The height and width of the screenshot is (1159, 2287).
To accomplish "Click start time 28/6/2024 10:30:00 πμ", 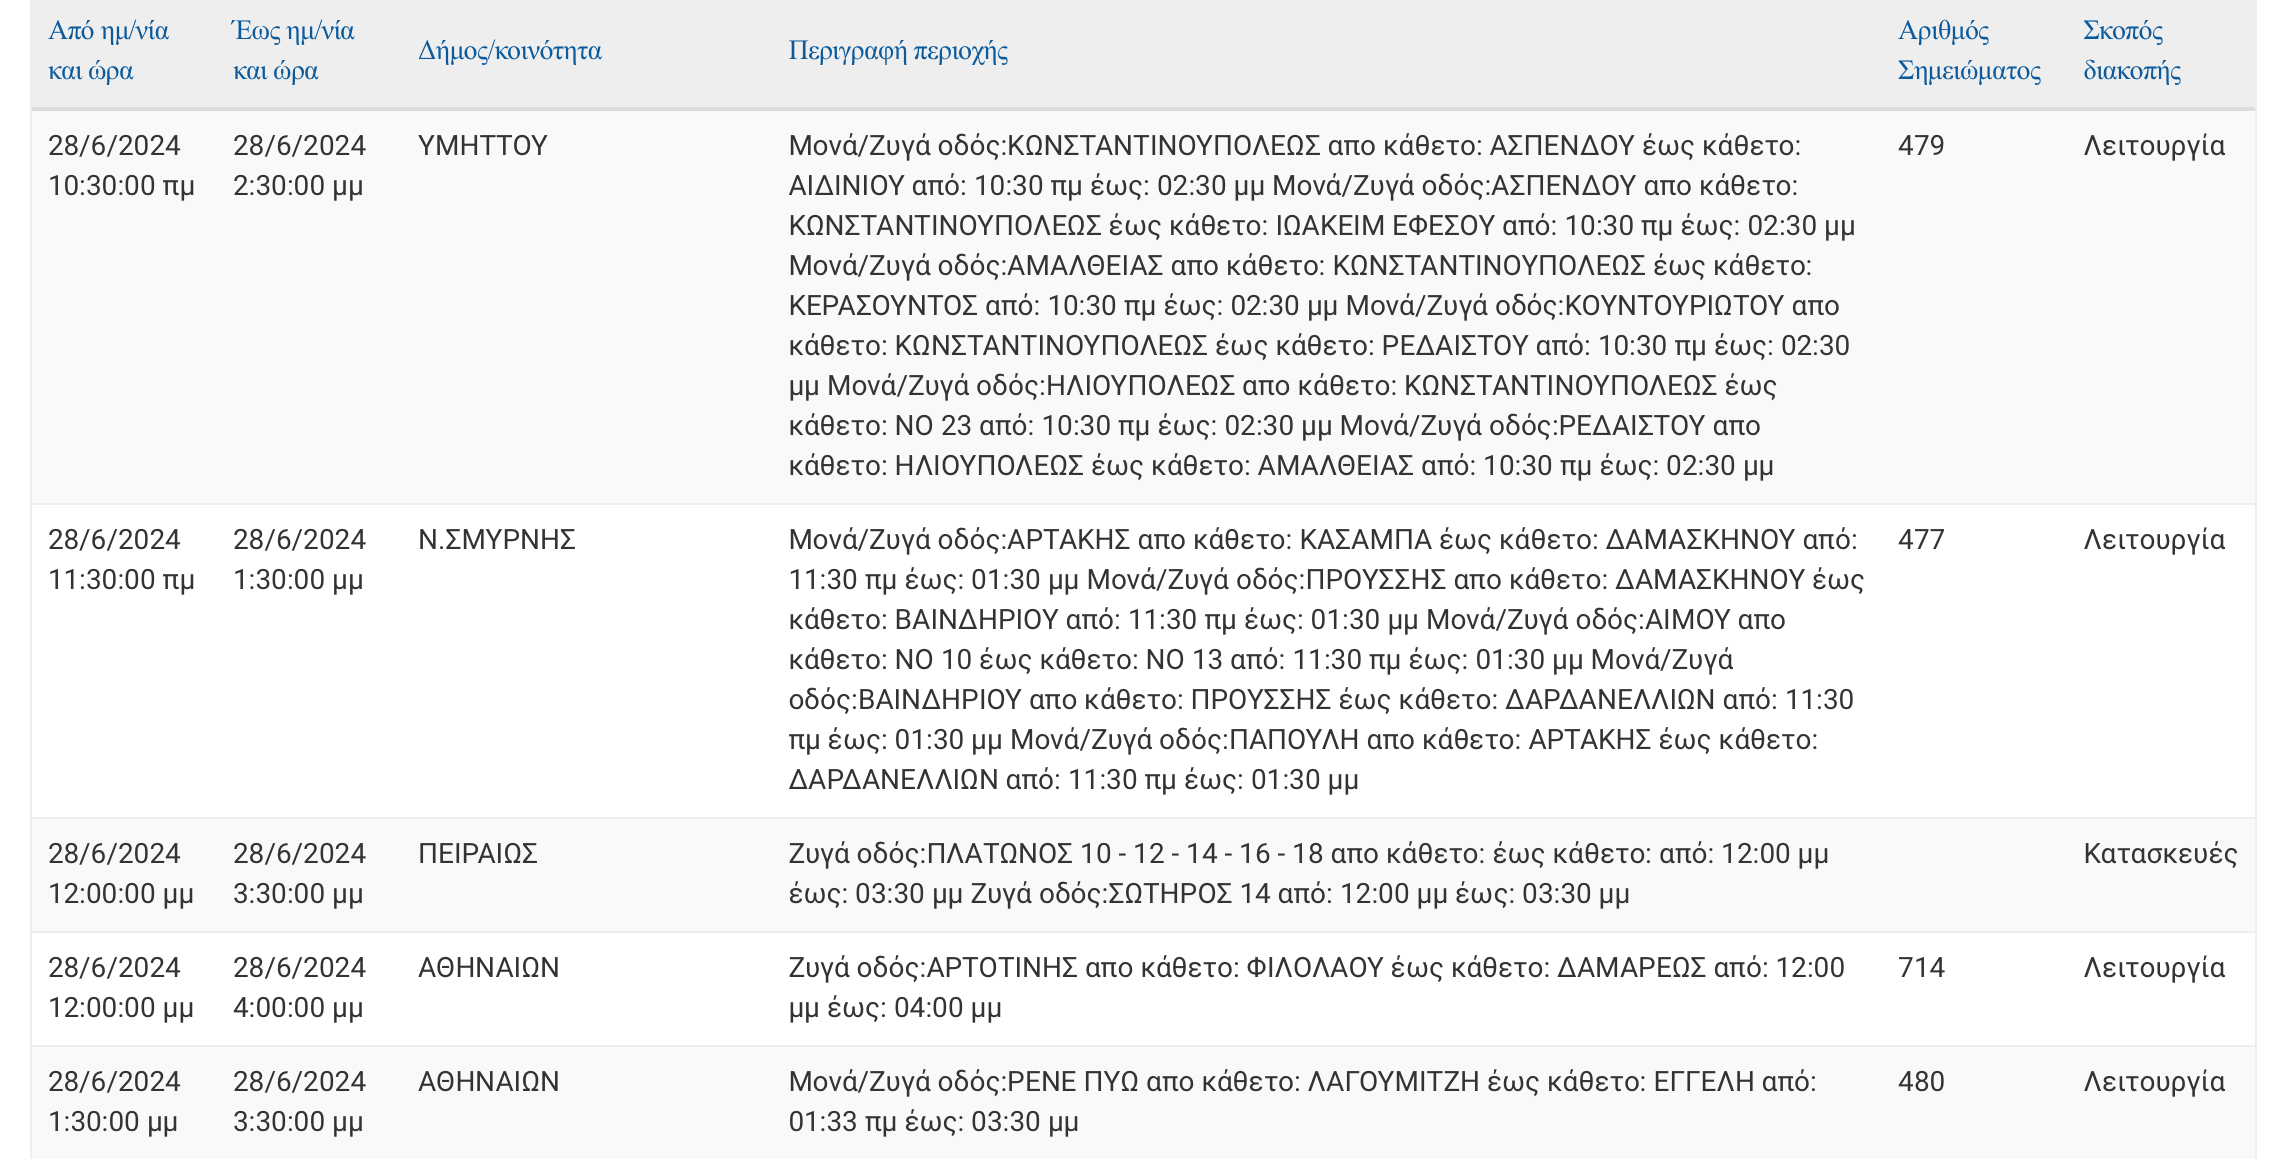I will point(121,166).
